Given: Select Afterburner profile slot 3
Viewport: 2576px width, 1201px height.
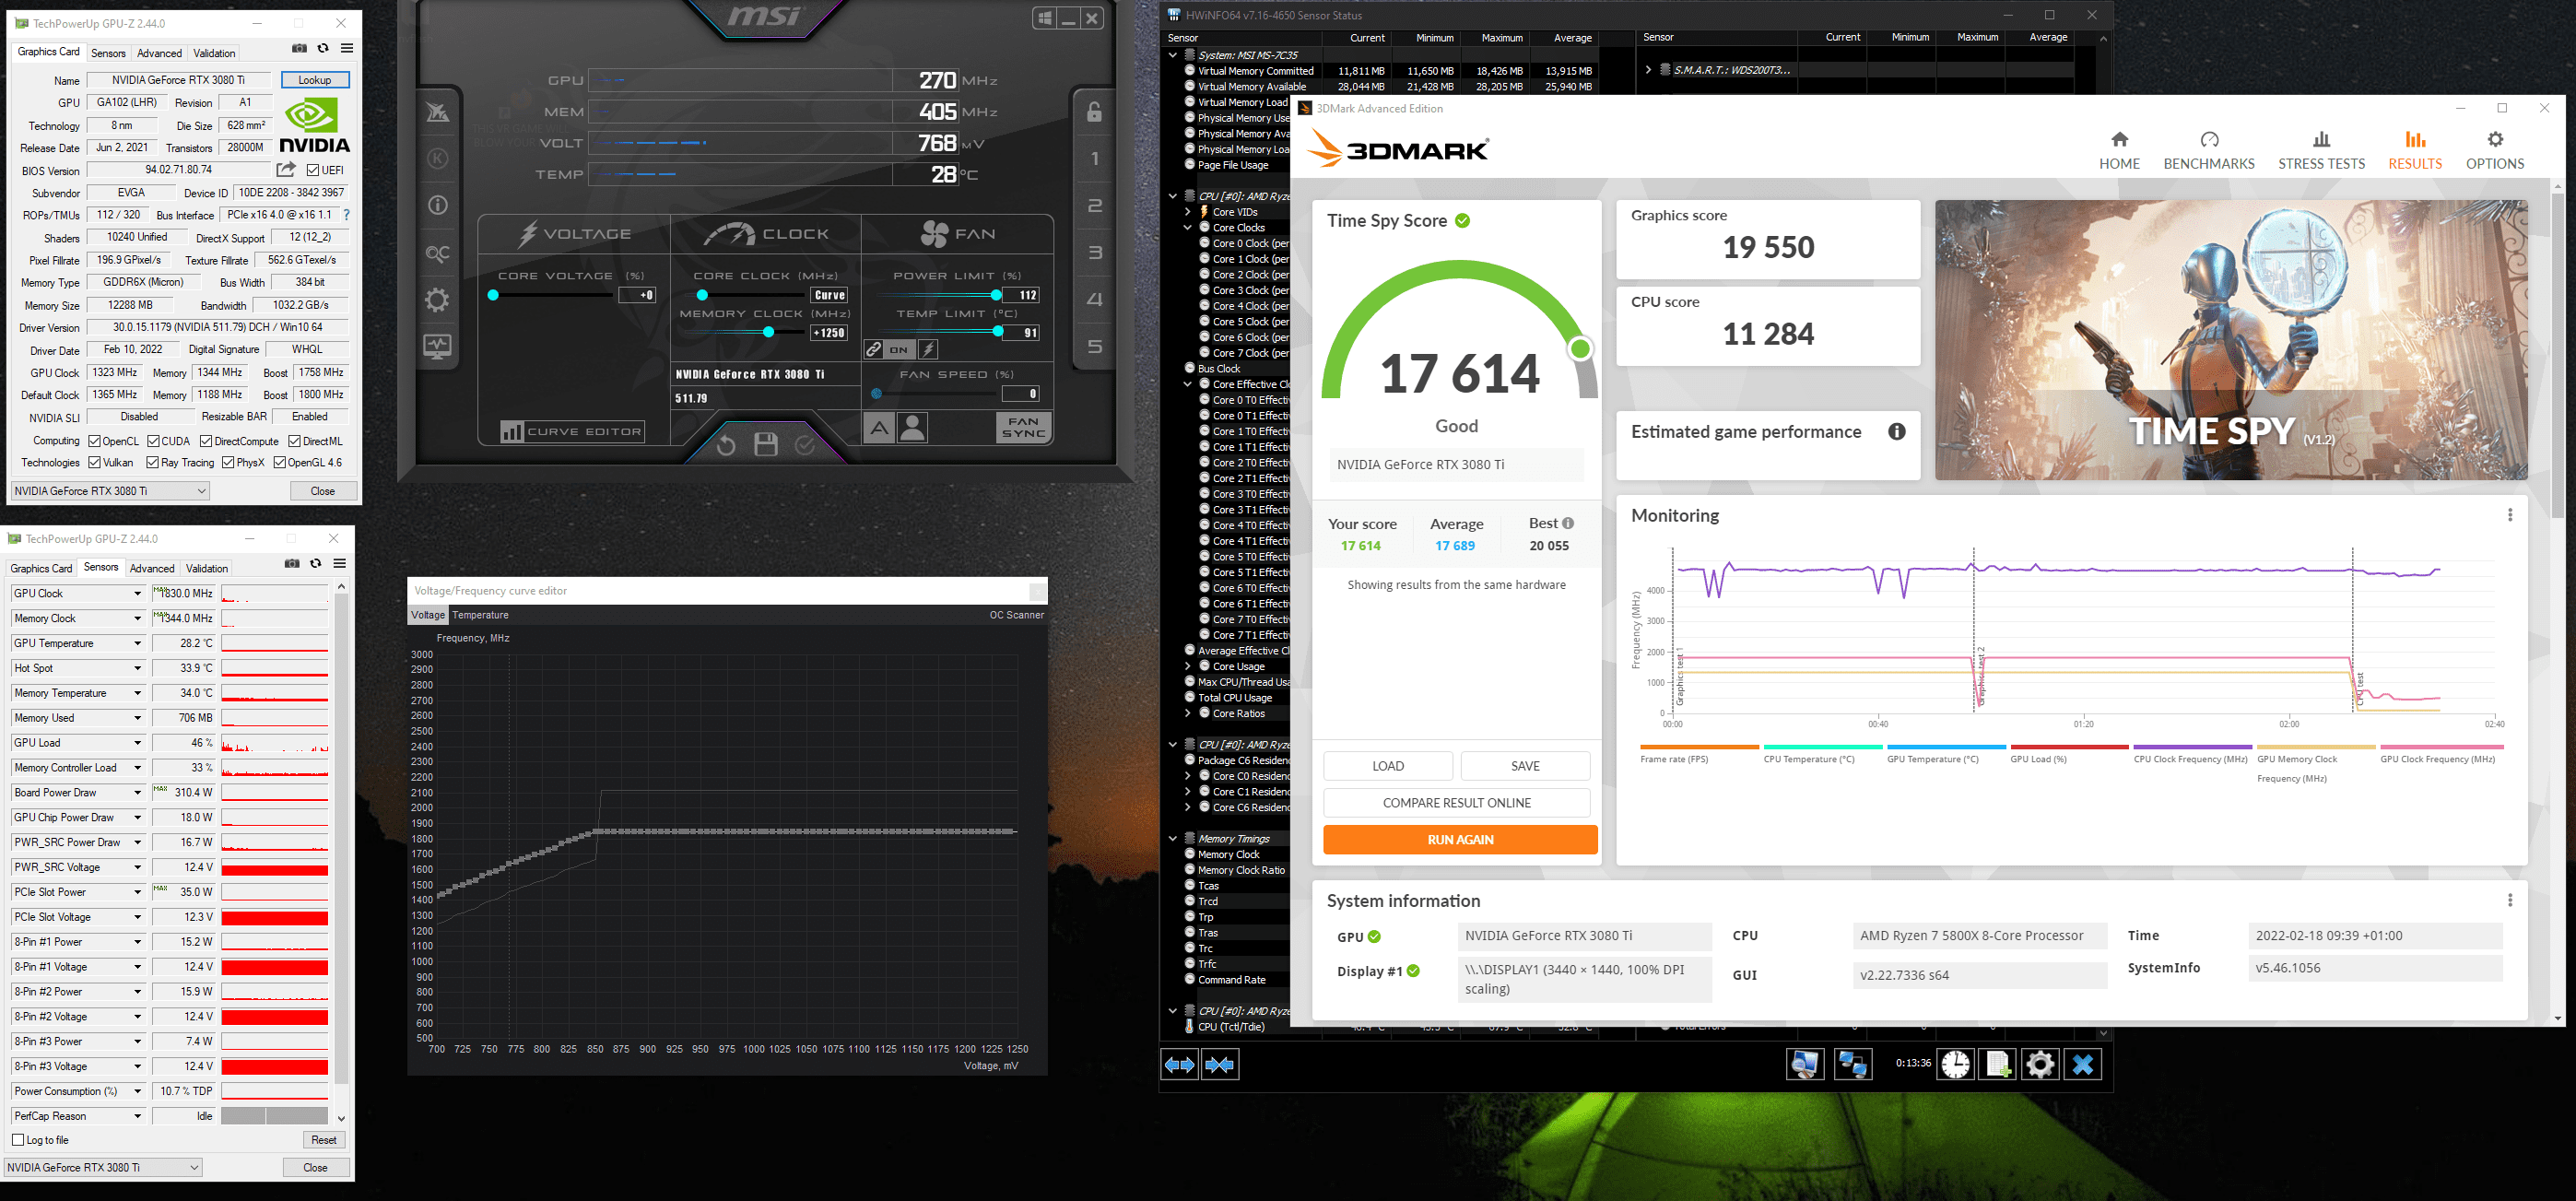Looking at the screenshot, I should tap(1095, 253).
